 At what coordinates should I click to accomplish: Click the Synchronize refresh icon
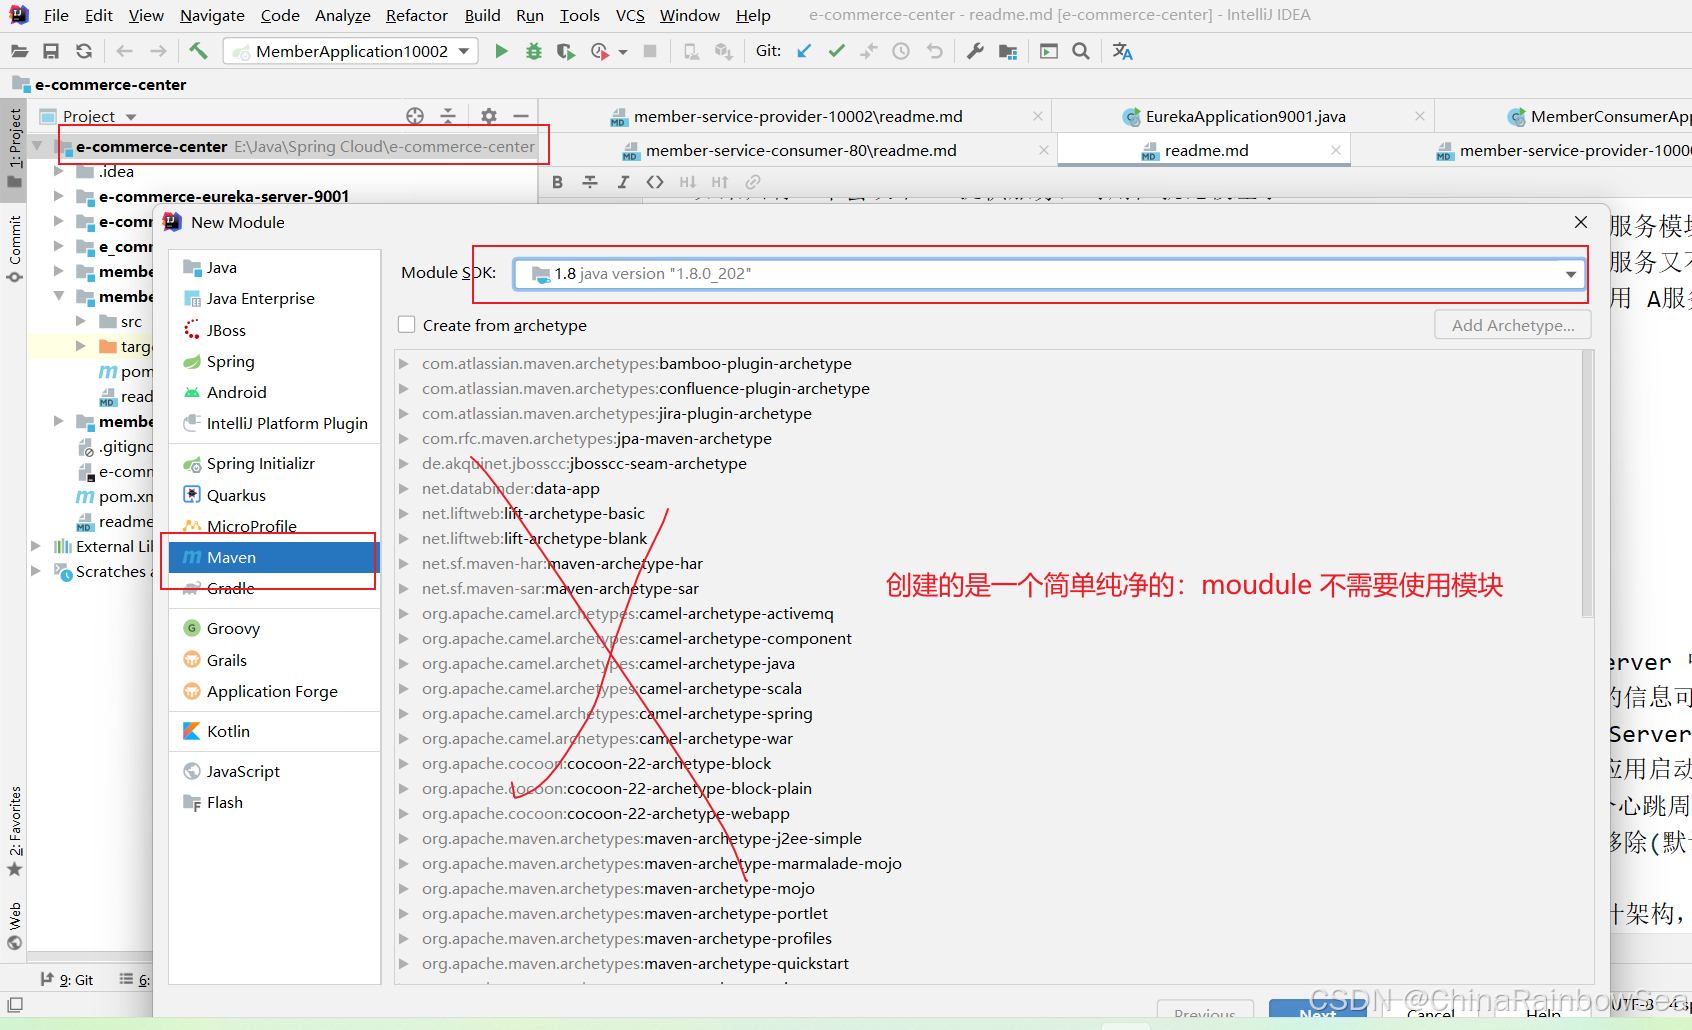click(x=84, y=51)
